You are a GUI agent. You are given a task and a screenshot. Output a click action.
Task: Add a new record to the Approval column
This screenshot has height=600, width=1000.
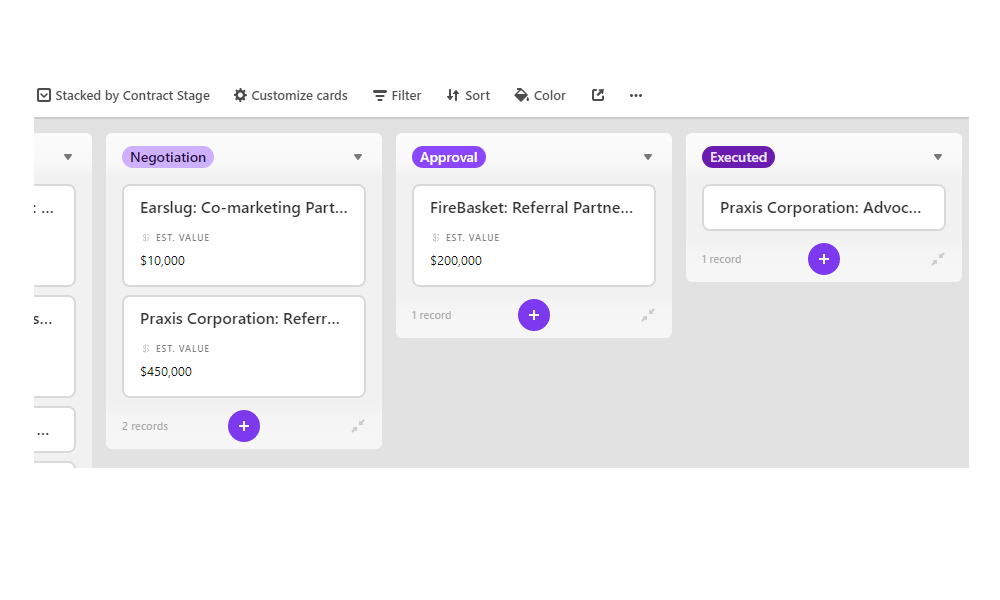(534, 315)
